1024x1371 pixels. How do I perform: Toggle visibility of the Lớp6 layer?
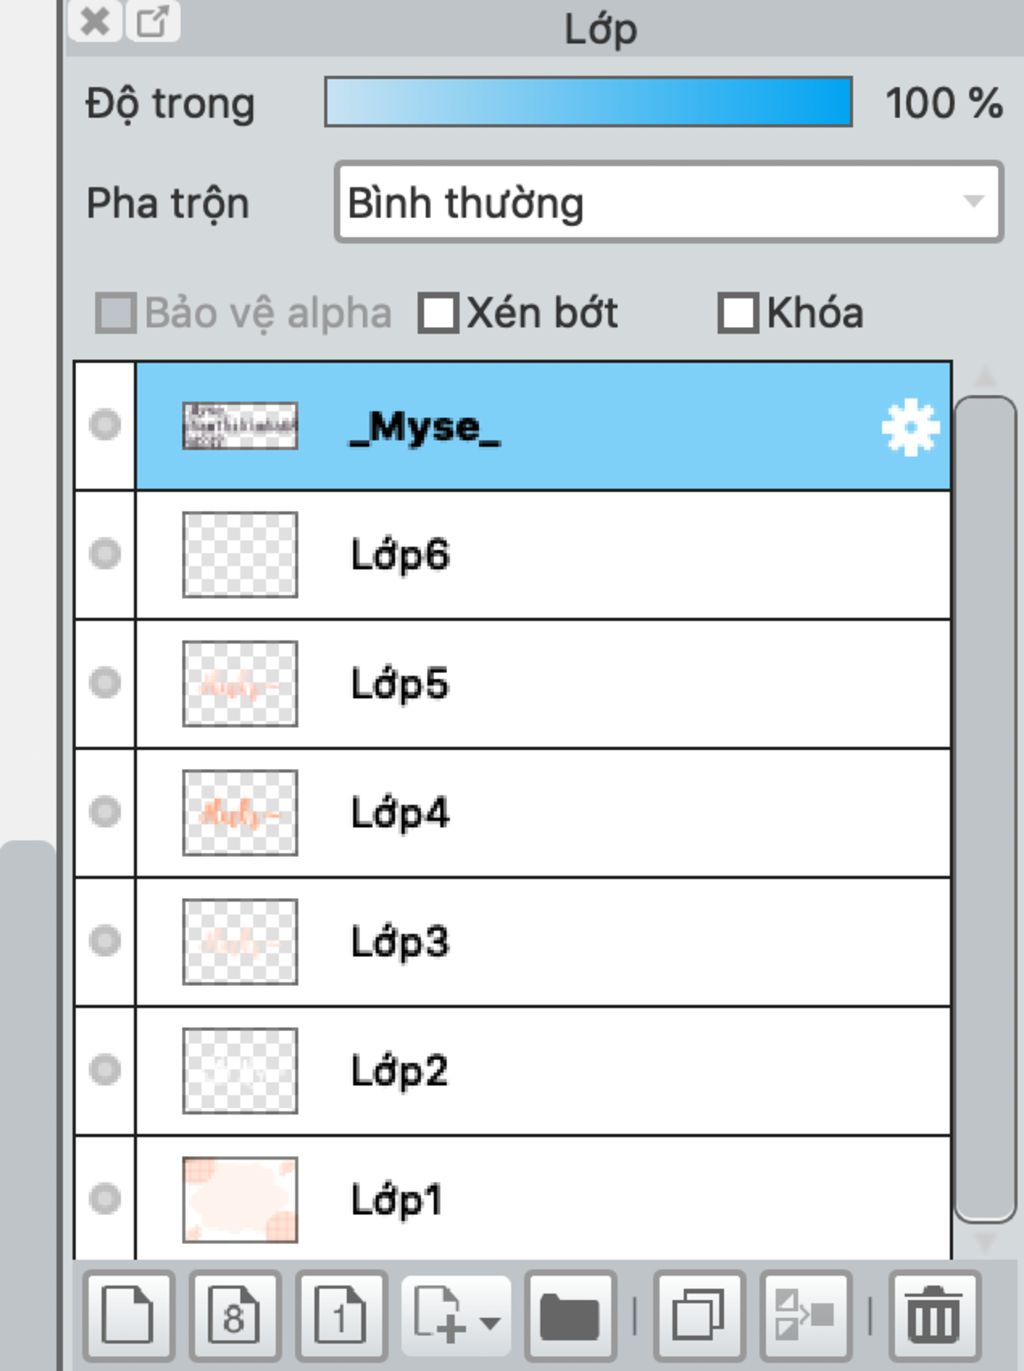pyautogui.click(x=105, y=554)
